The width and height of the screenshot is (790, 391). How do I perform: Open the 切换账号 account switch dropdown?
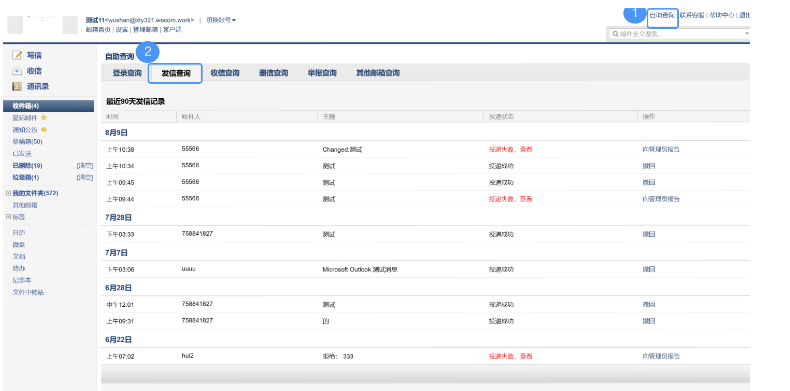click(x=221, y=20)
